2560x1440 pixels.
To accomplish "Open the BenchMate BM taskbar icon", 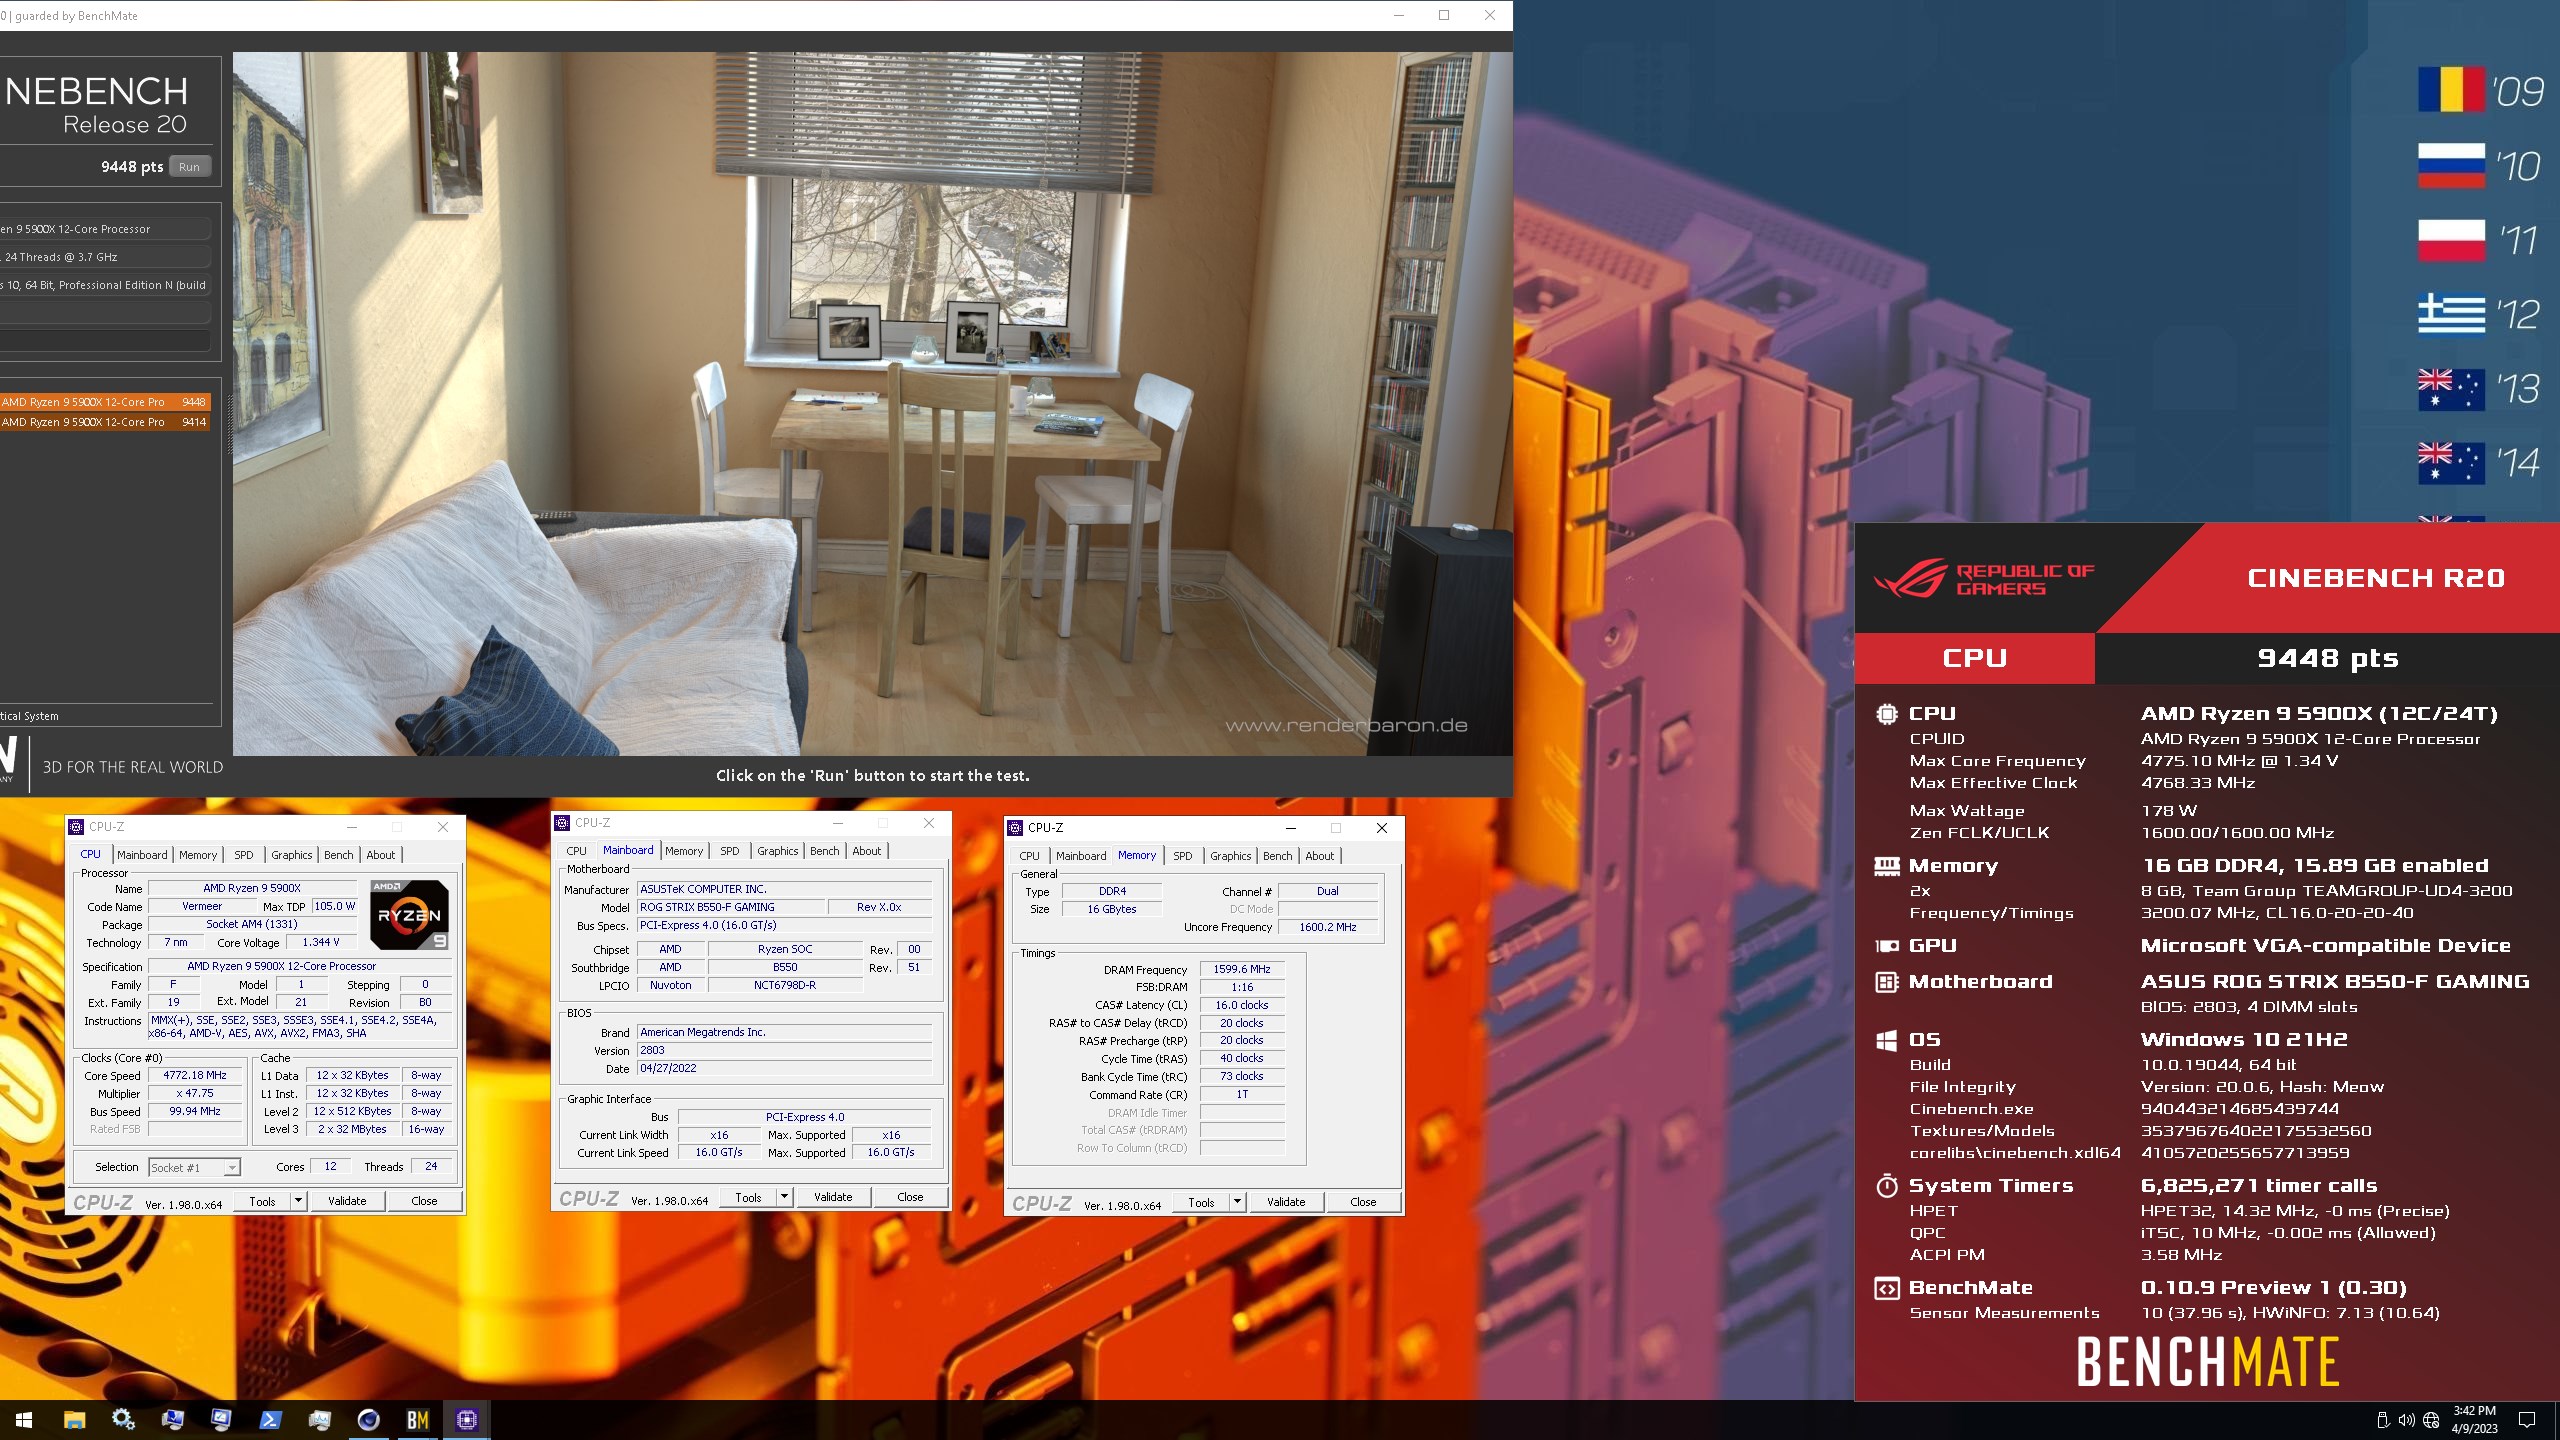I will 417,1420.
